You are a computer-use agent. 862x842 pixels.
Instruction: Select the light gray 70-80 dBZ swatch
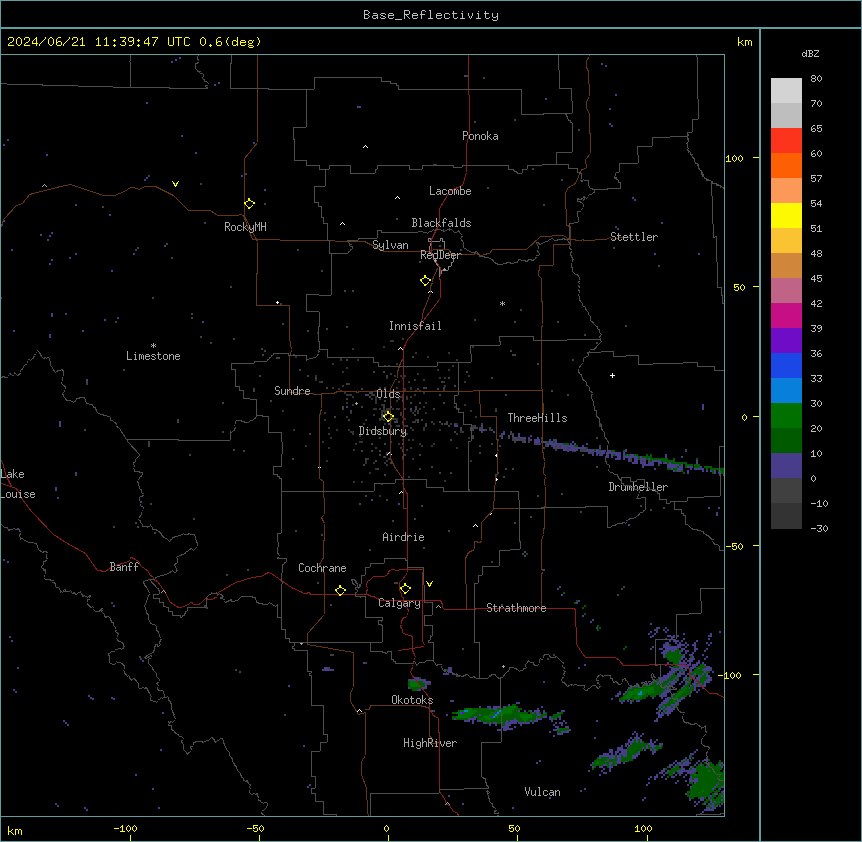pyautogui.click(x=786, y=91)
